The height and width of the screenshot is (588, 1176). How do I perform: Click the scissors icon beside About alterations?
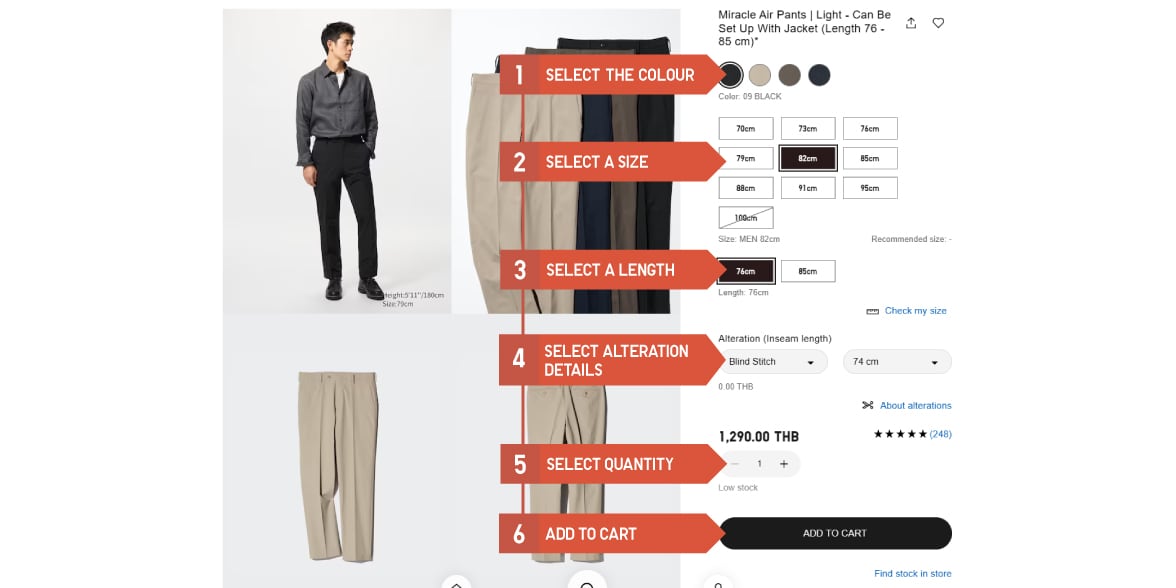(x=868, y=406)
